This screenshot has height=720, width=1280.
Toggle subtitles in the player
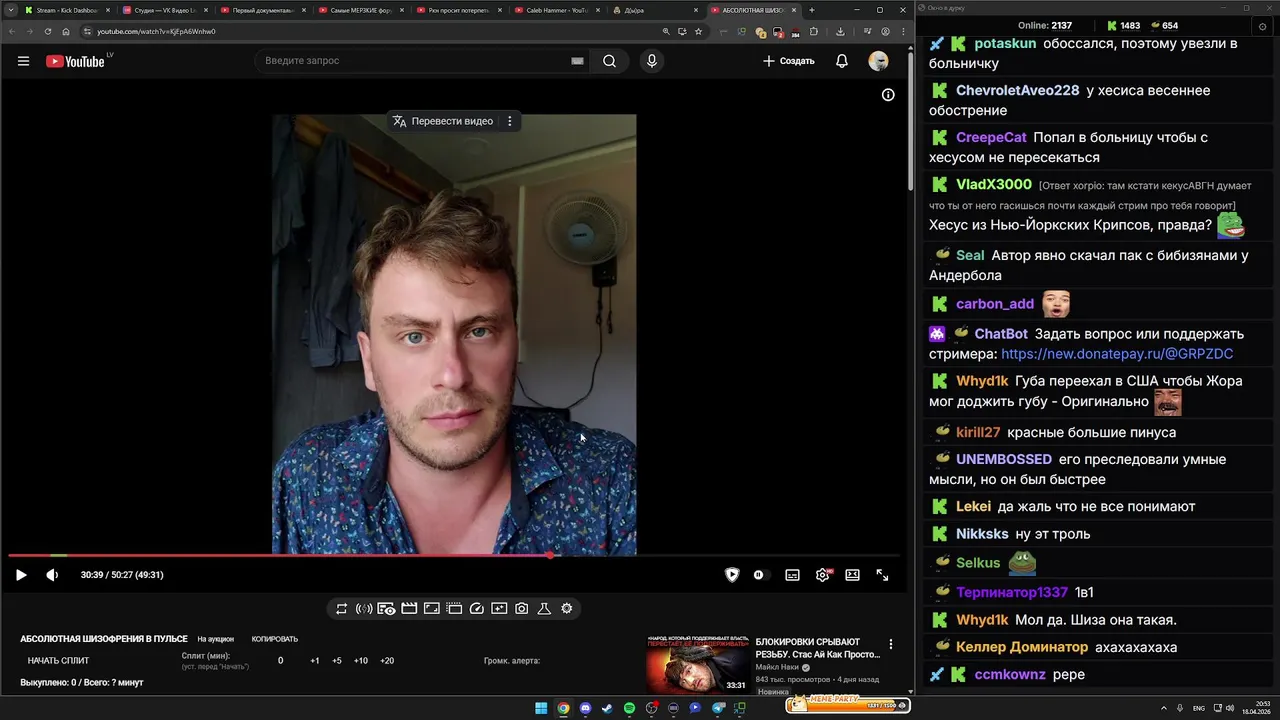pyautogui.click(x=792, y=575)
